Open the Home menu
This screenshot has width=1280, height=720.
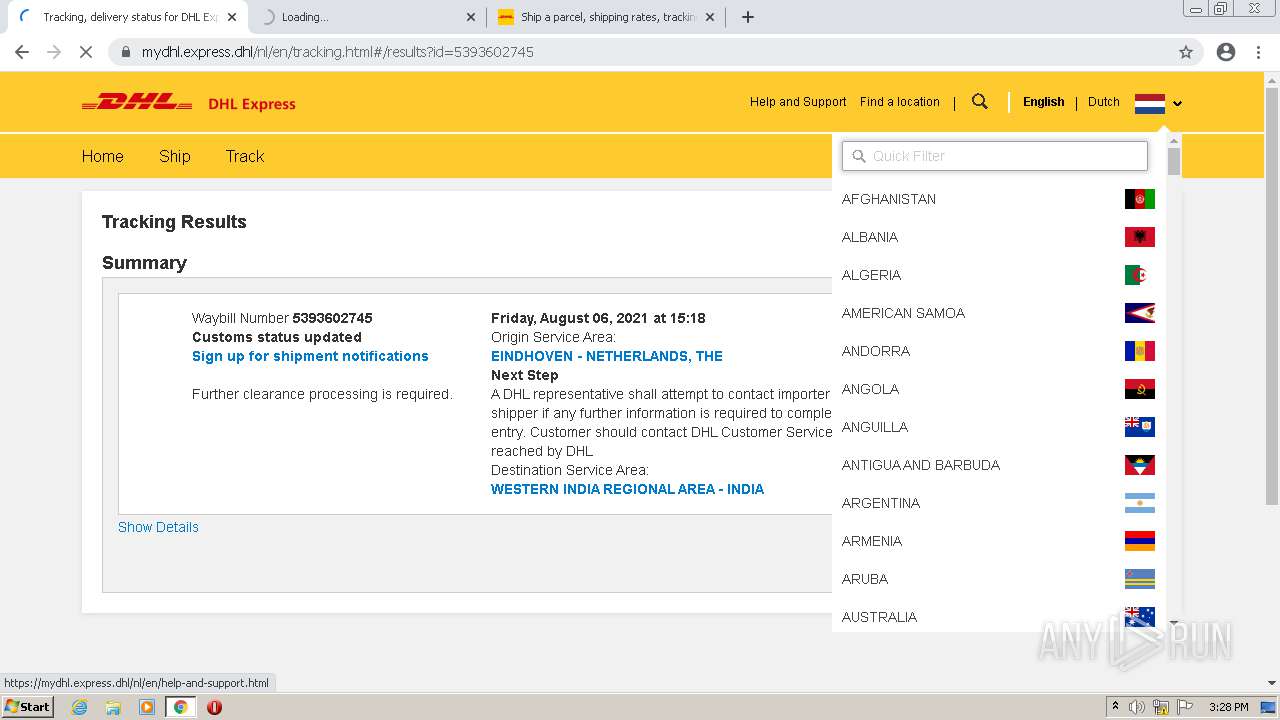point(103,156)
